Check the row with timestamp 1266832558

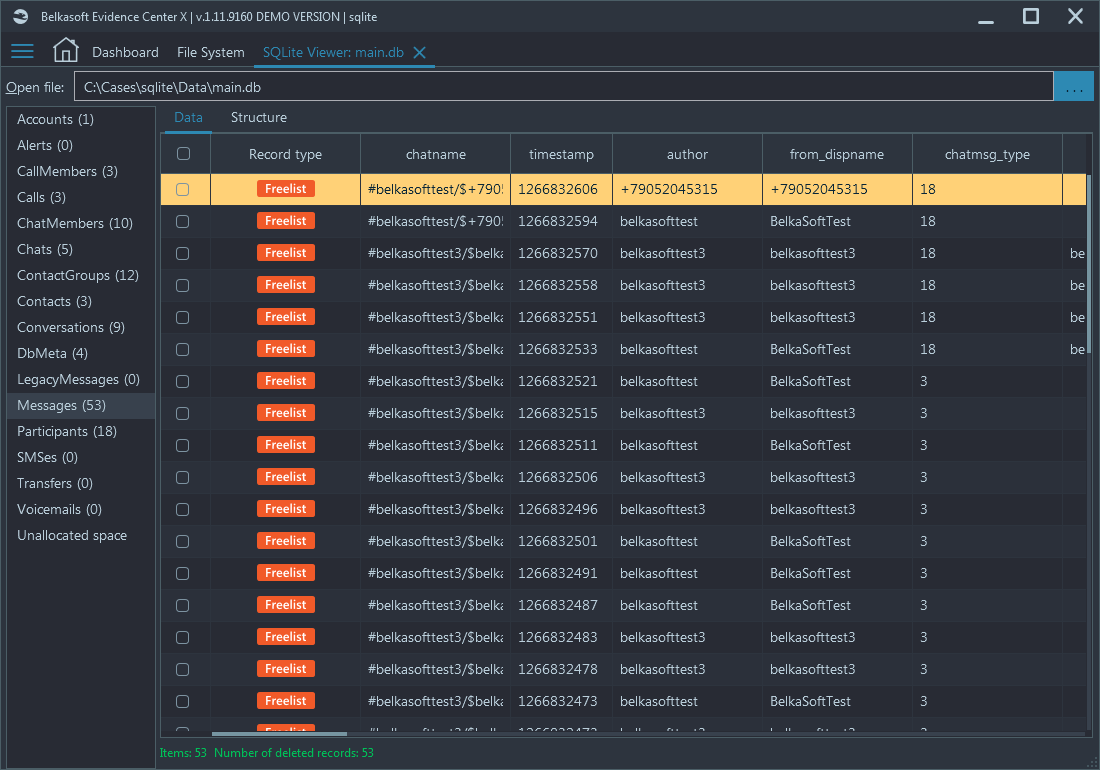[182, 285]
